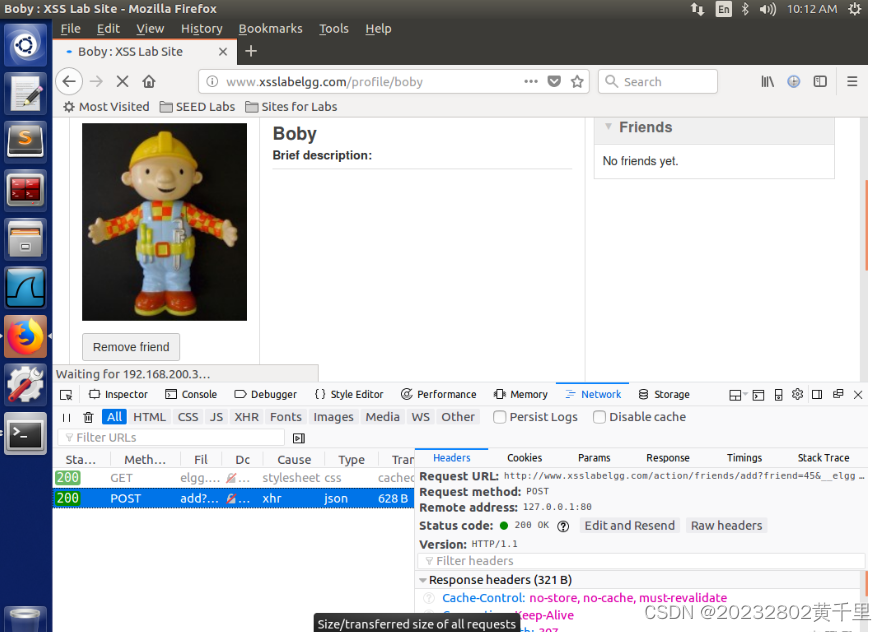This screenshot has height=632, width=887.
Task: Focus the Filter URLs input field
Action: (x=171, y=437)
